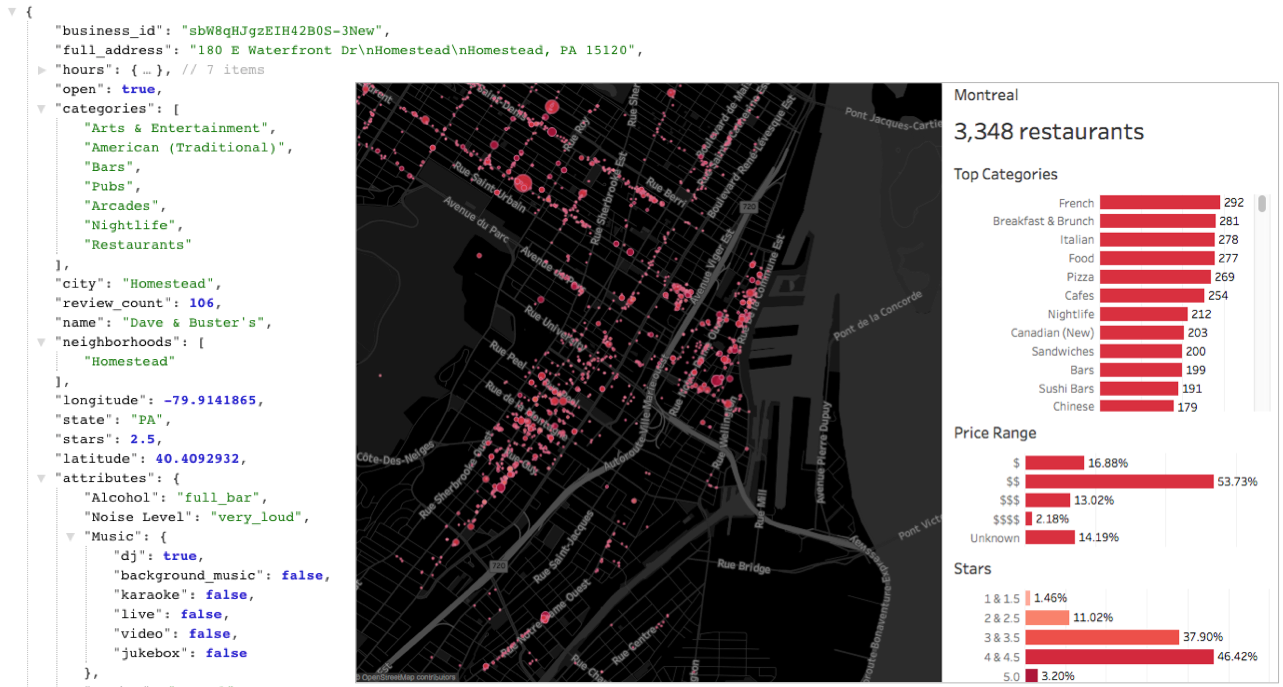Select the Pizza category bar

1155,277
